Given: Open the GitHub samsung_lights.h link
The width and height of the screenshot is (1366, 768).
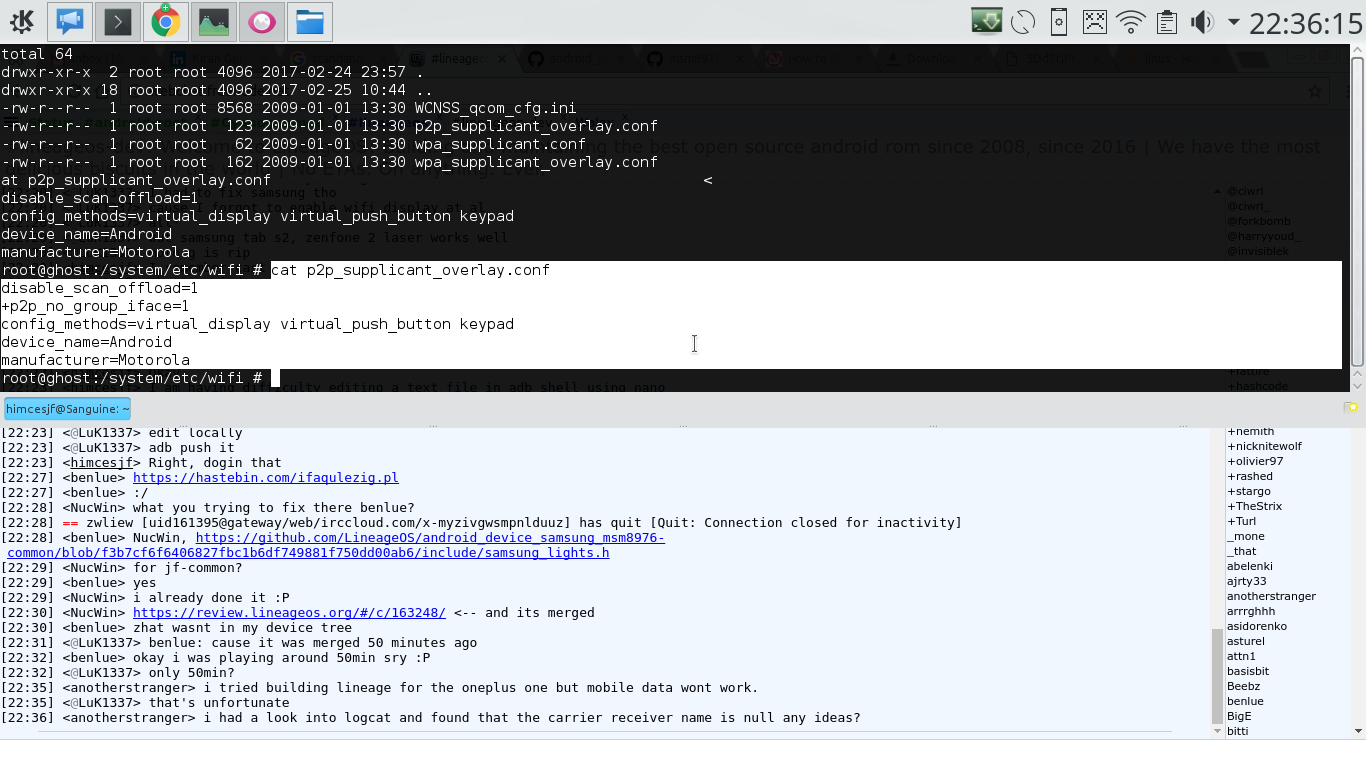Looking at the screenshot, I should 336,545.
